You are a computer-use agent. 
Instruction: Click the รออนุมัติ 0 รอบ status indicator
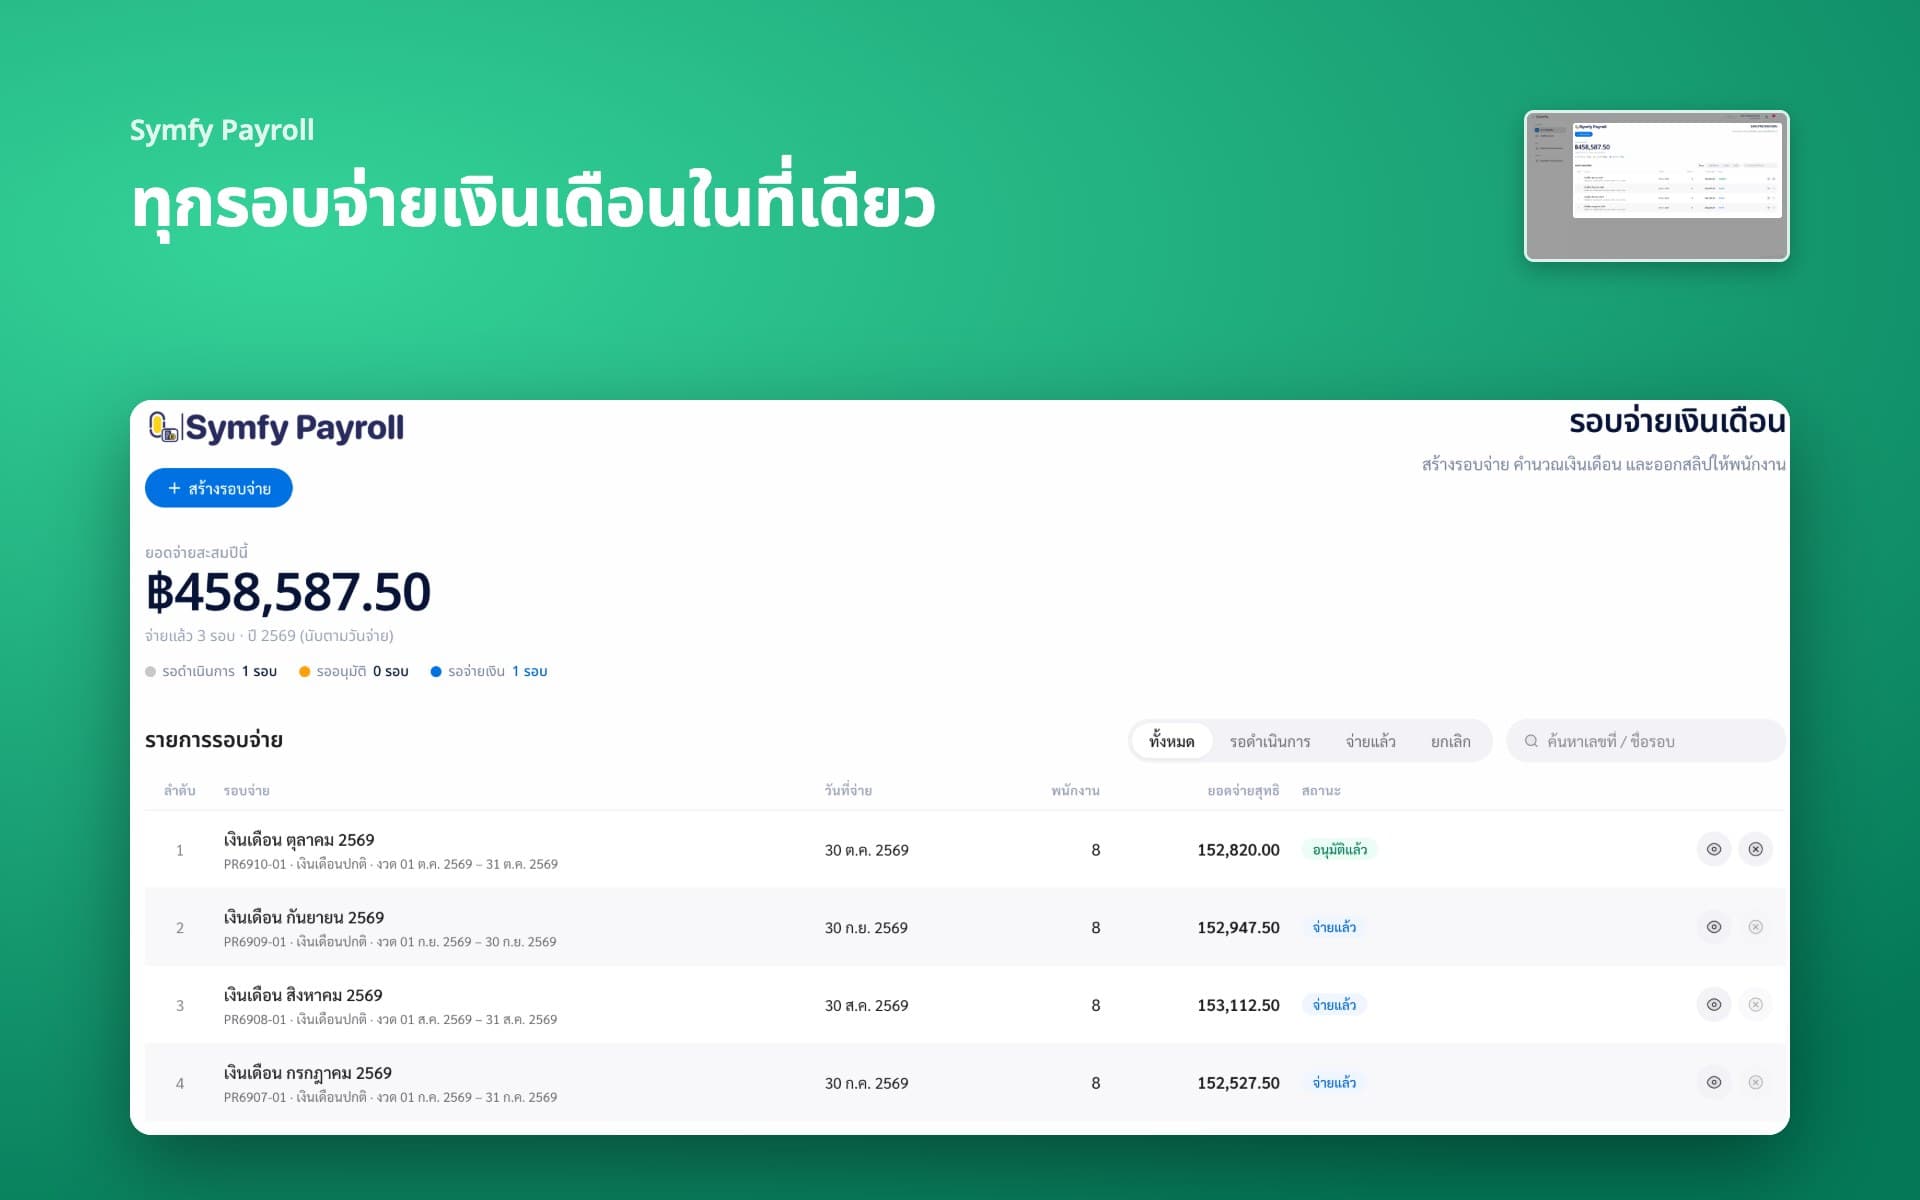354,671
